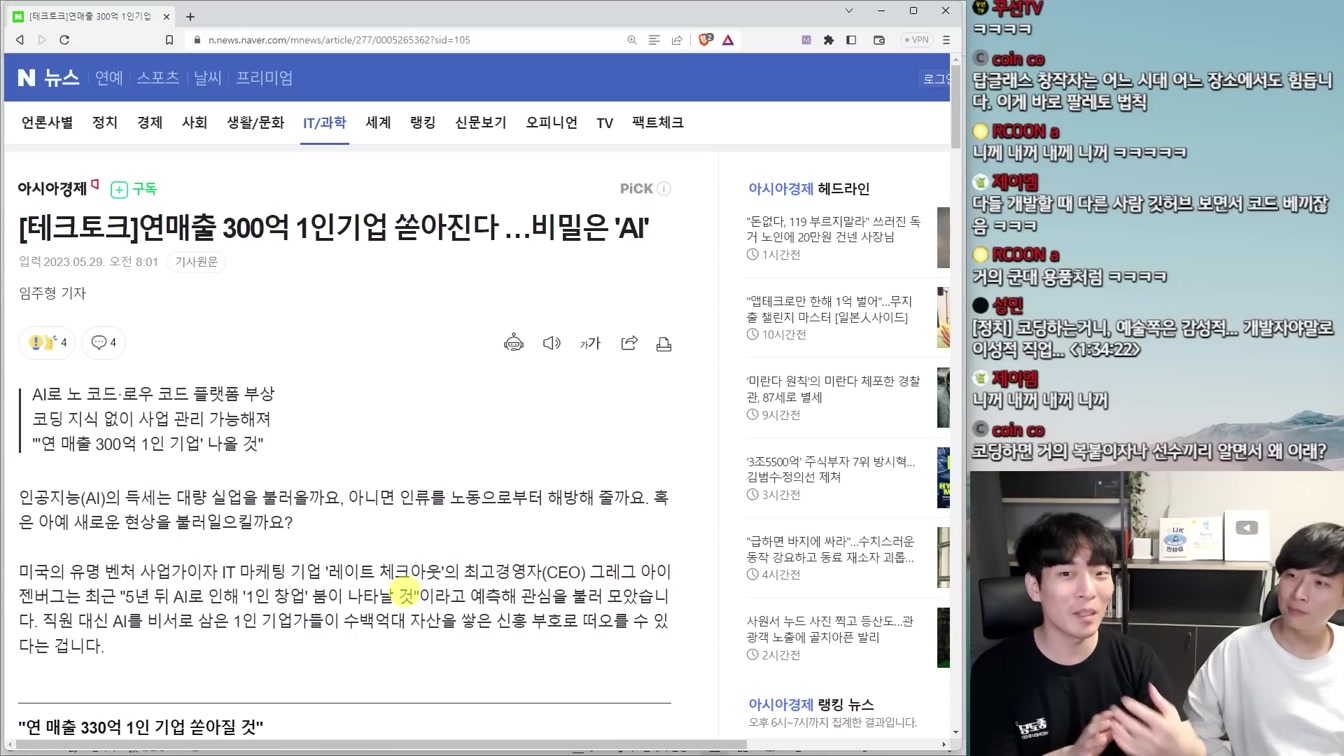Viewport: 1344px width, 756px height.
Task: Select the 사회 tab
Action: pos(194,122)
